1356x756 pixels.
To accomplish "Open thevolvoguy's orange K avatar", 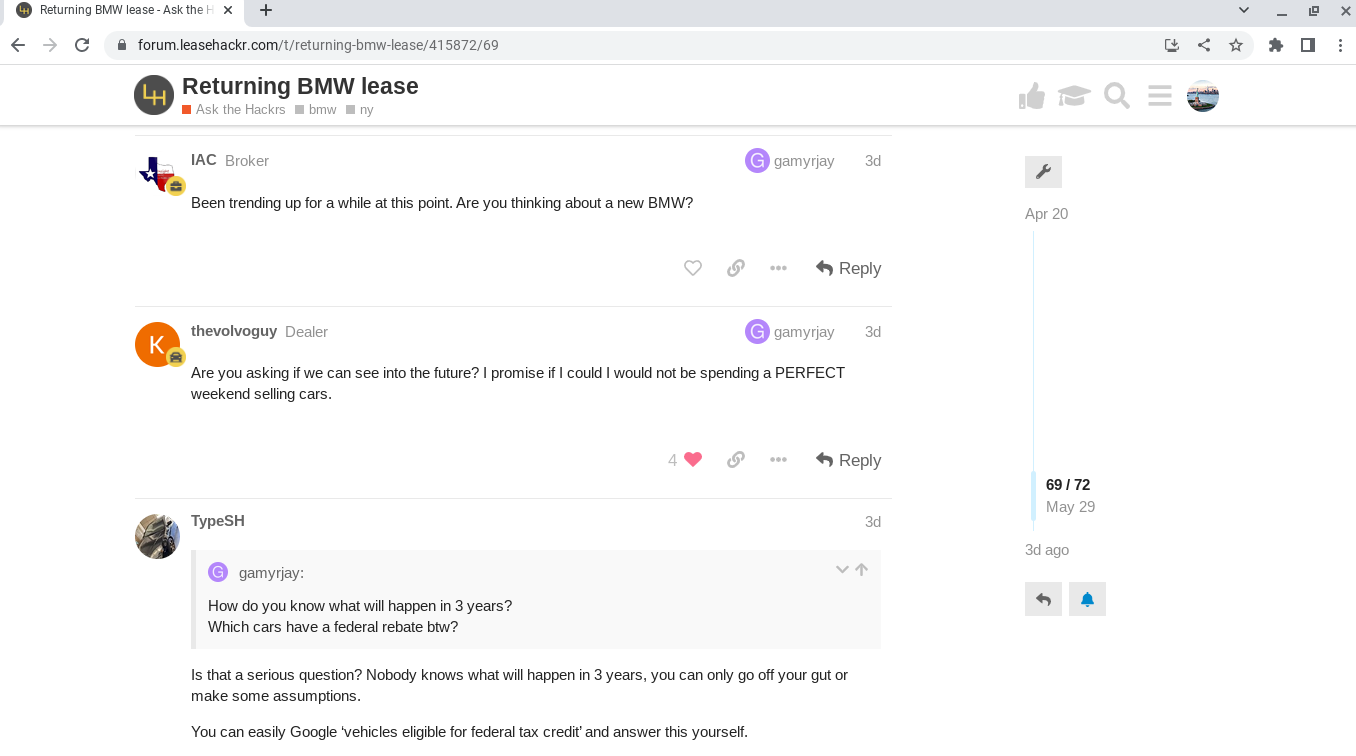I will pos(157,345).
